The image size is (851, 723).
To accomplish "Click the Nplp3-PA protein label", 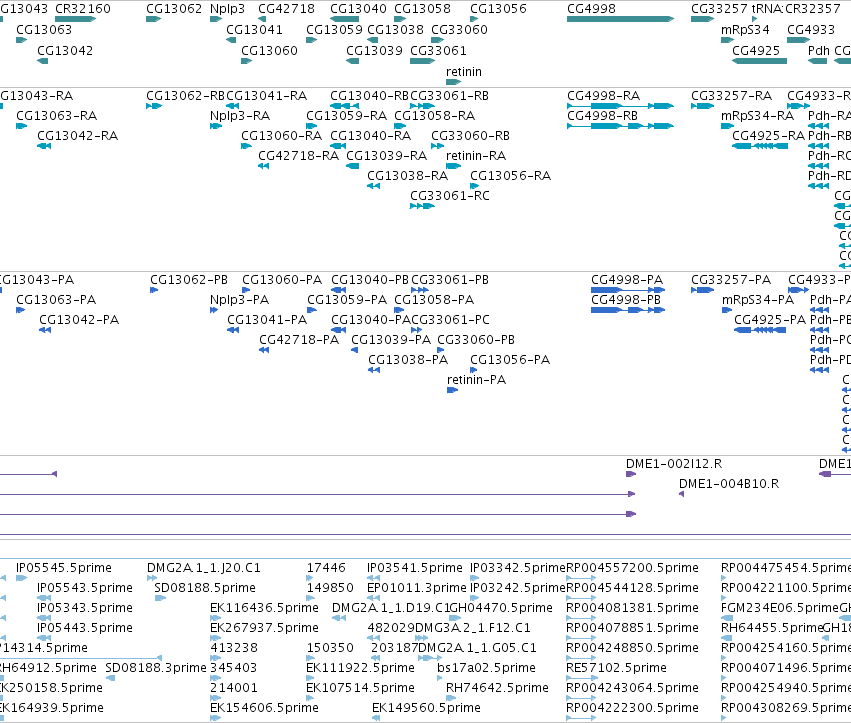I will coord(239,300).
